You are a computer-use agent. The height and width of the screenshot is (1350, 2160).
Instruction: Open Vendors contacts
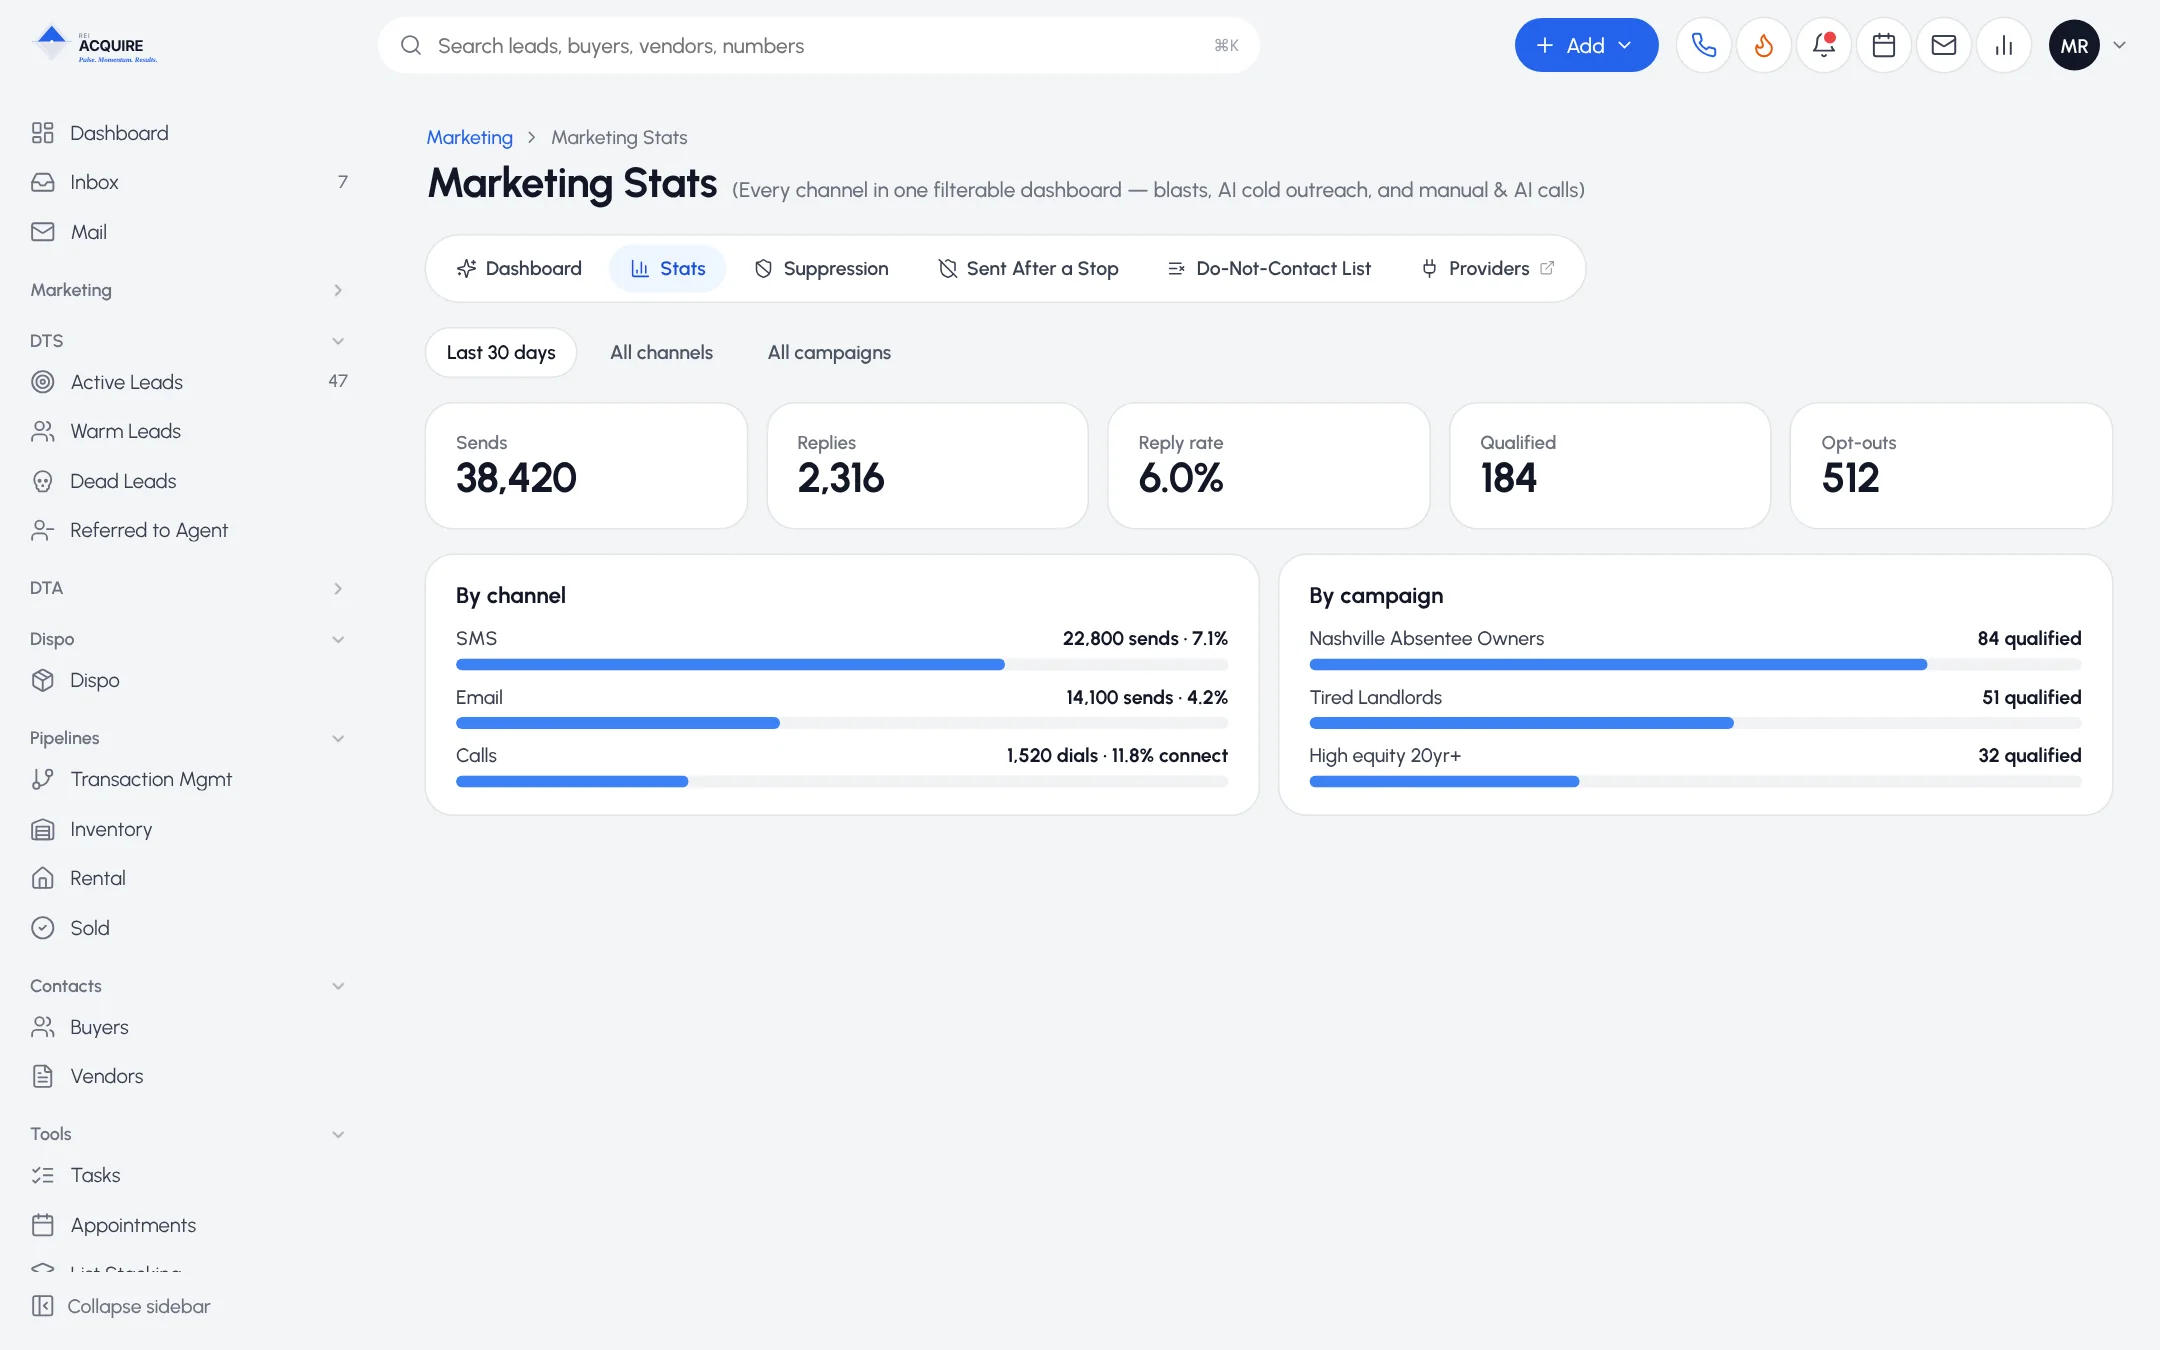(x=189, y=1076)
